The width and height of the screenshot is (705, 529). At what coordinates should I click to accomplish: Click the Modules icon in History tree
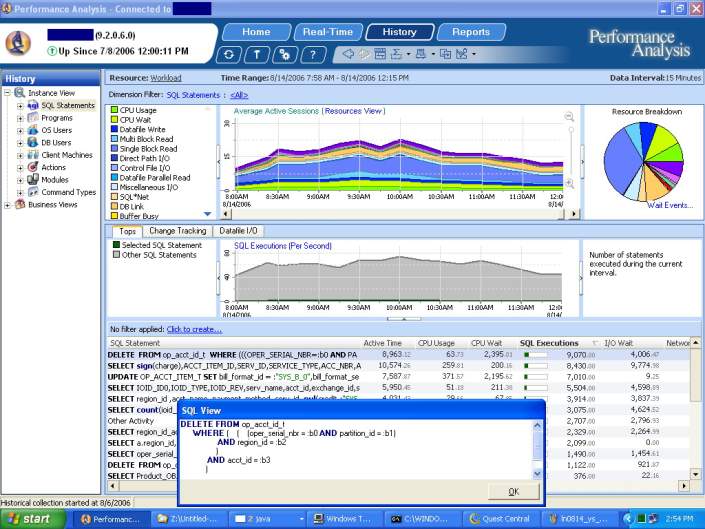tap(32, 180)
